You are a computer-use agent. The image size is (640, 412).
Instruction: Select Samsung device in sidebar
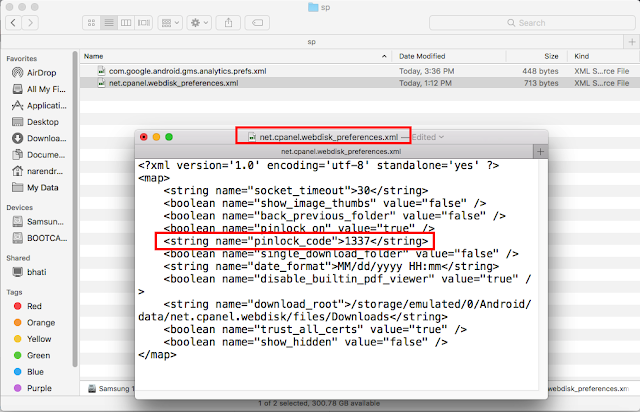click(x=38, y=222)
